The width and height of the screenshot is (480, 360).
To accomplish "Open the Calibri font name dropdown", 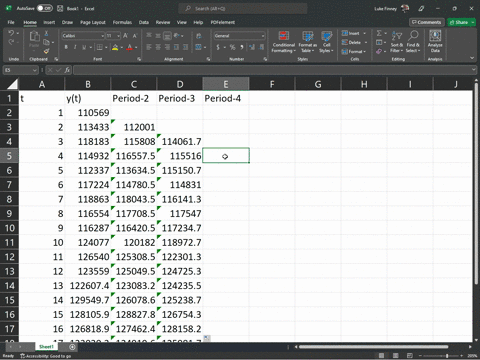I will tap(103, 36).
